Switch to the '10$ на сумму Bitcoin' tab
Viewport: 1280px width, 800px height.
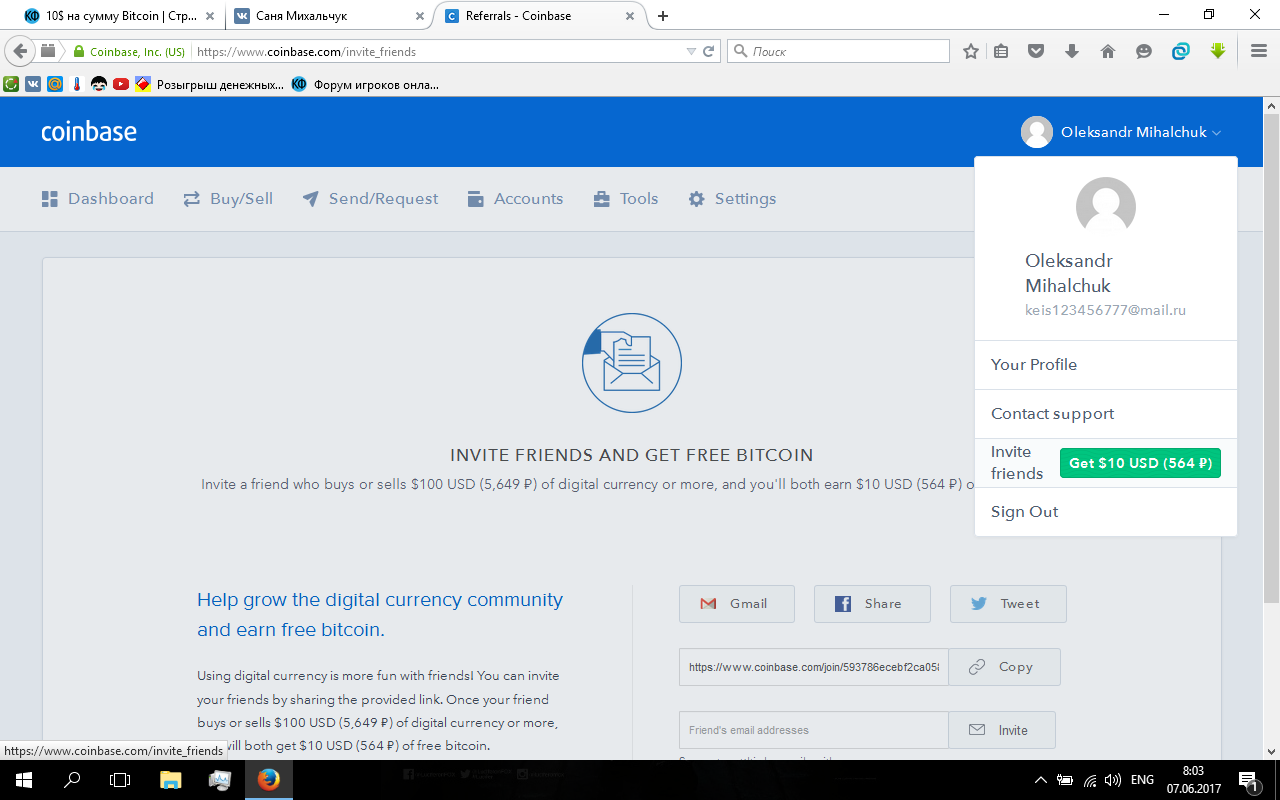point(118,15)
